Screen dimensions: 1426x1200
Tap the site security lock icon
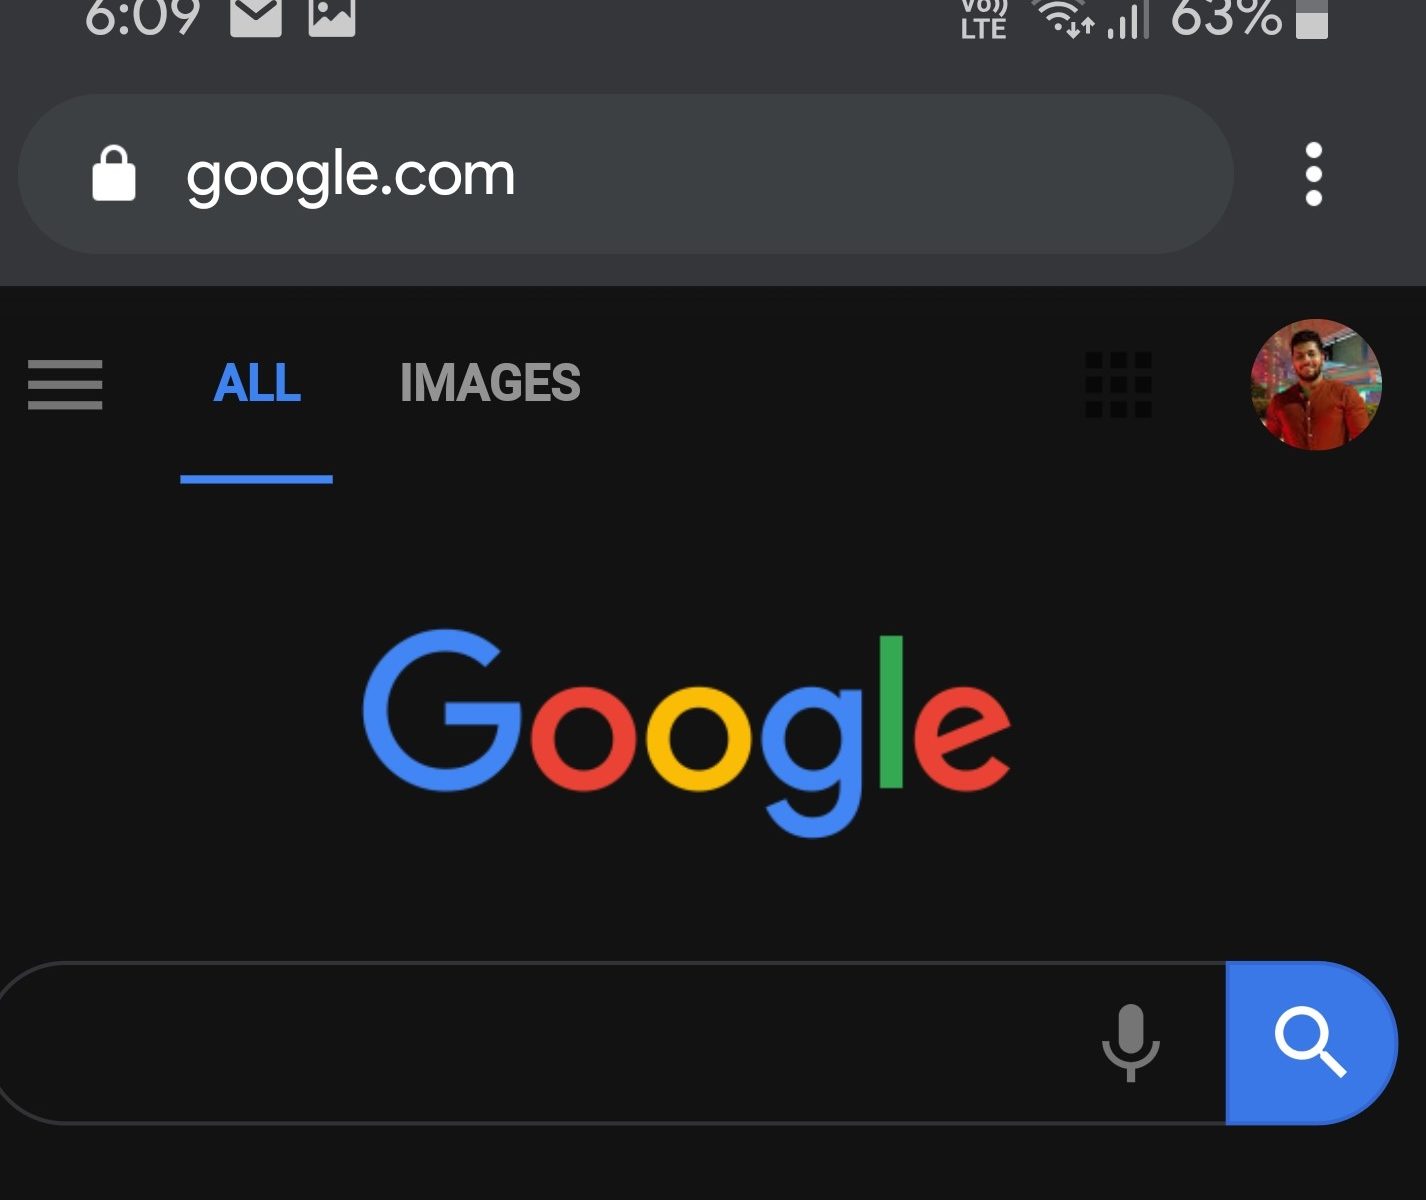[x=114, y=174]
